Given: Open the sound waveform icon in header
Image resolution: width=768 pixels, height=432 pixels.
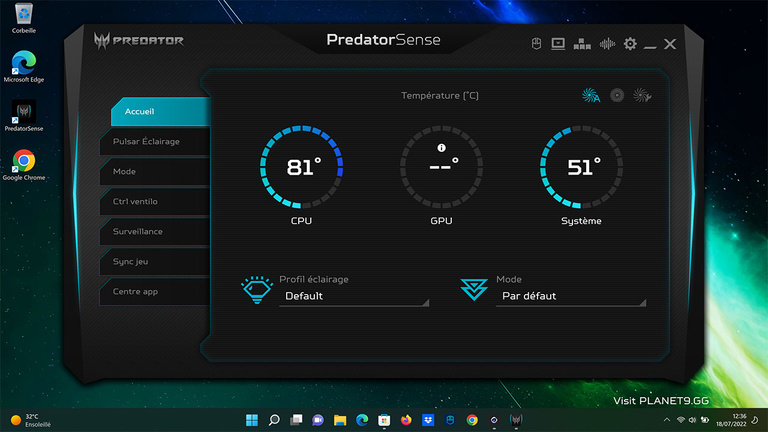Looking at the screenshot, I should [x=607, y=44].
